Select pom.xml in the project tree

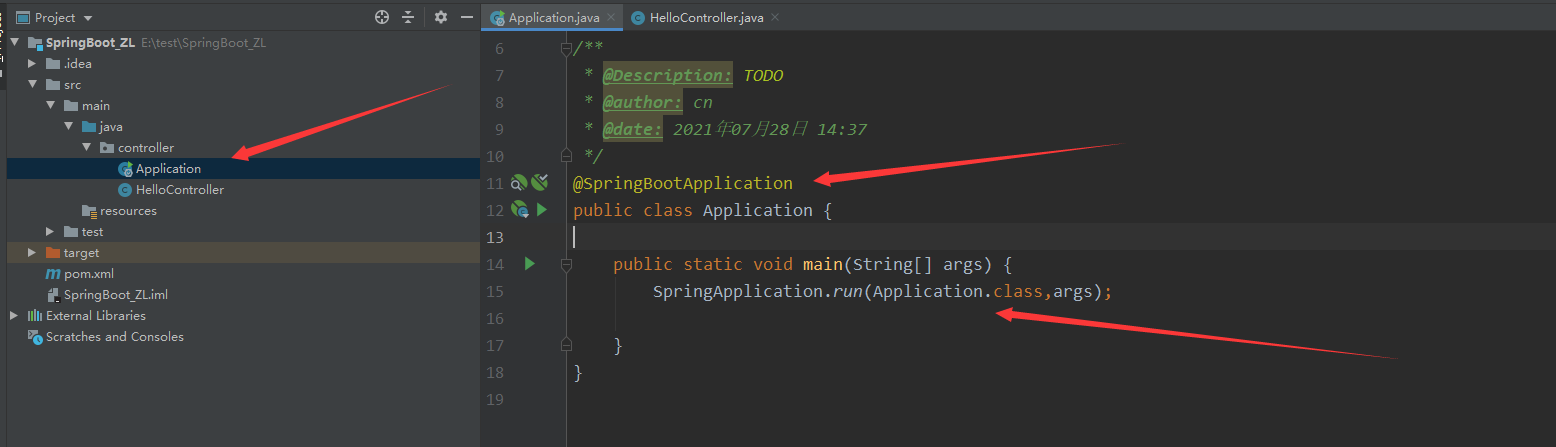243,274
